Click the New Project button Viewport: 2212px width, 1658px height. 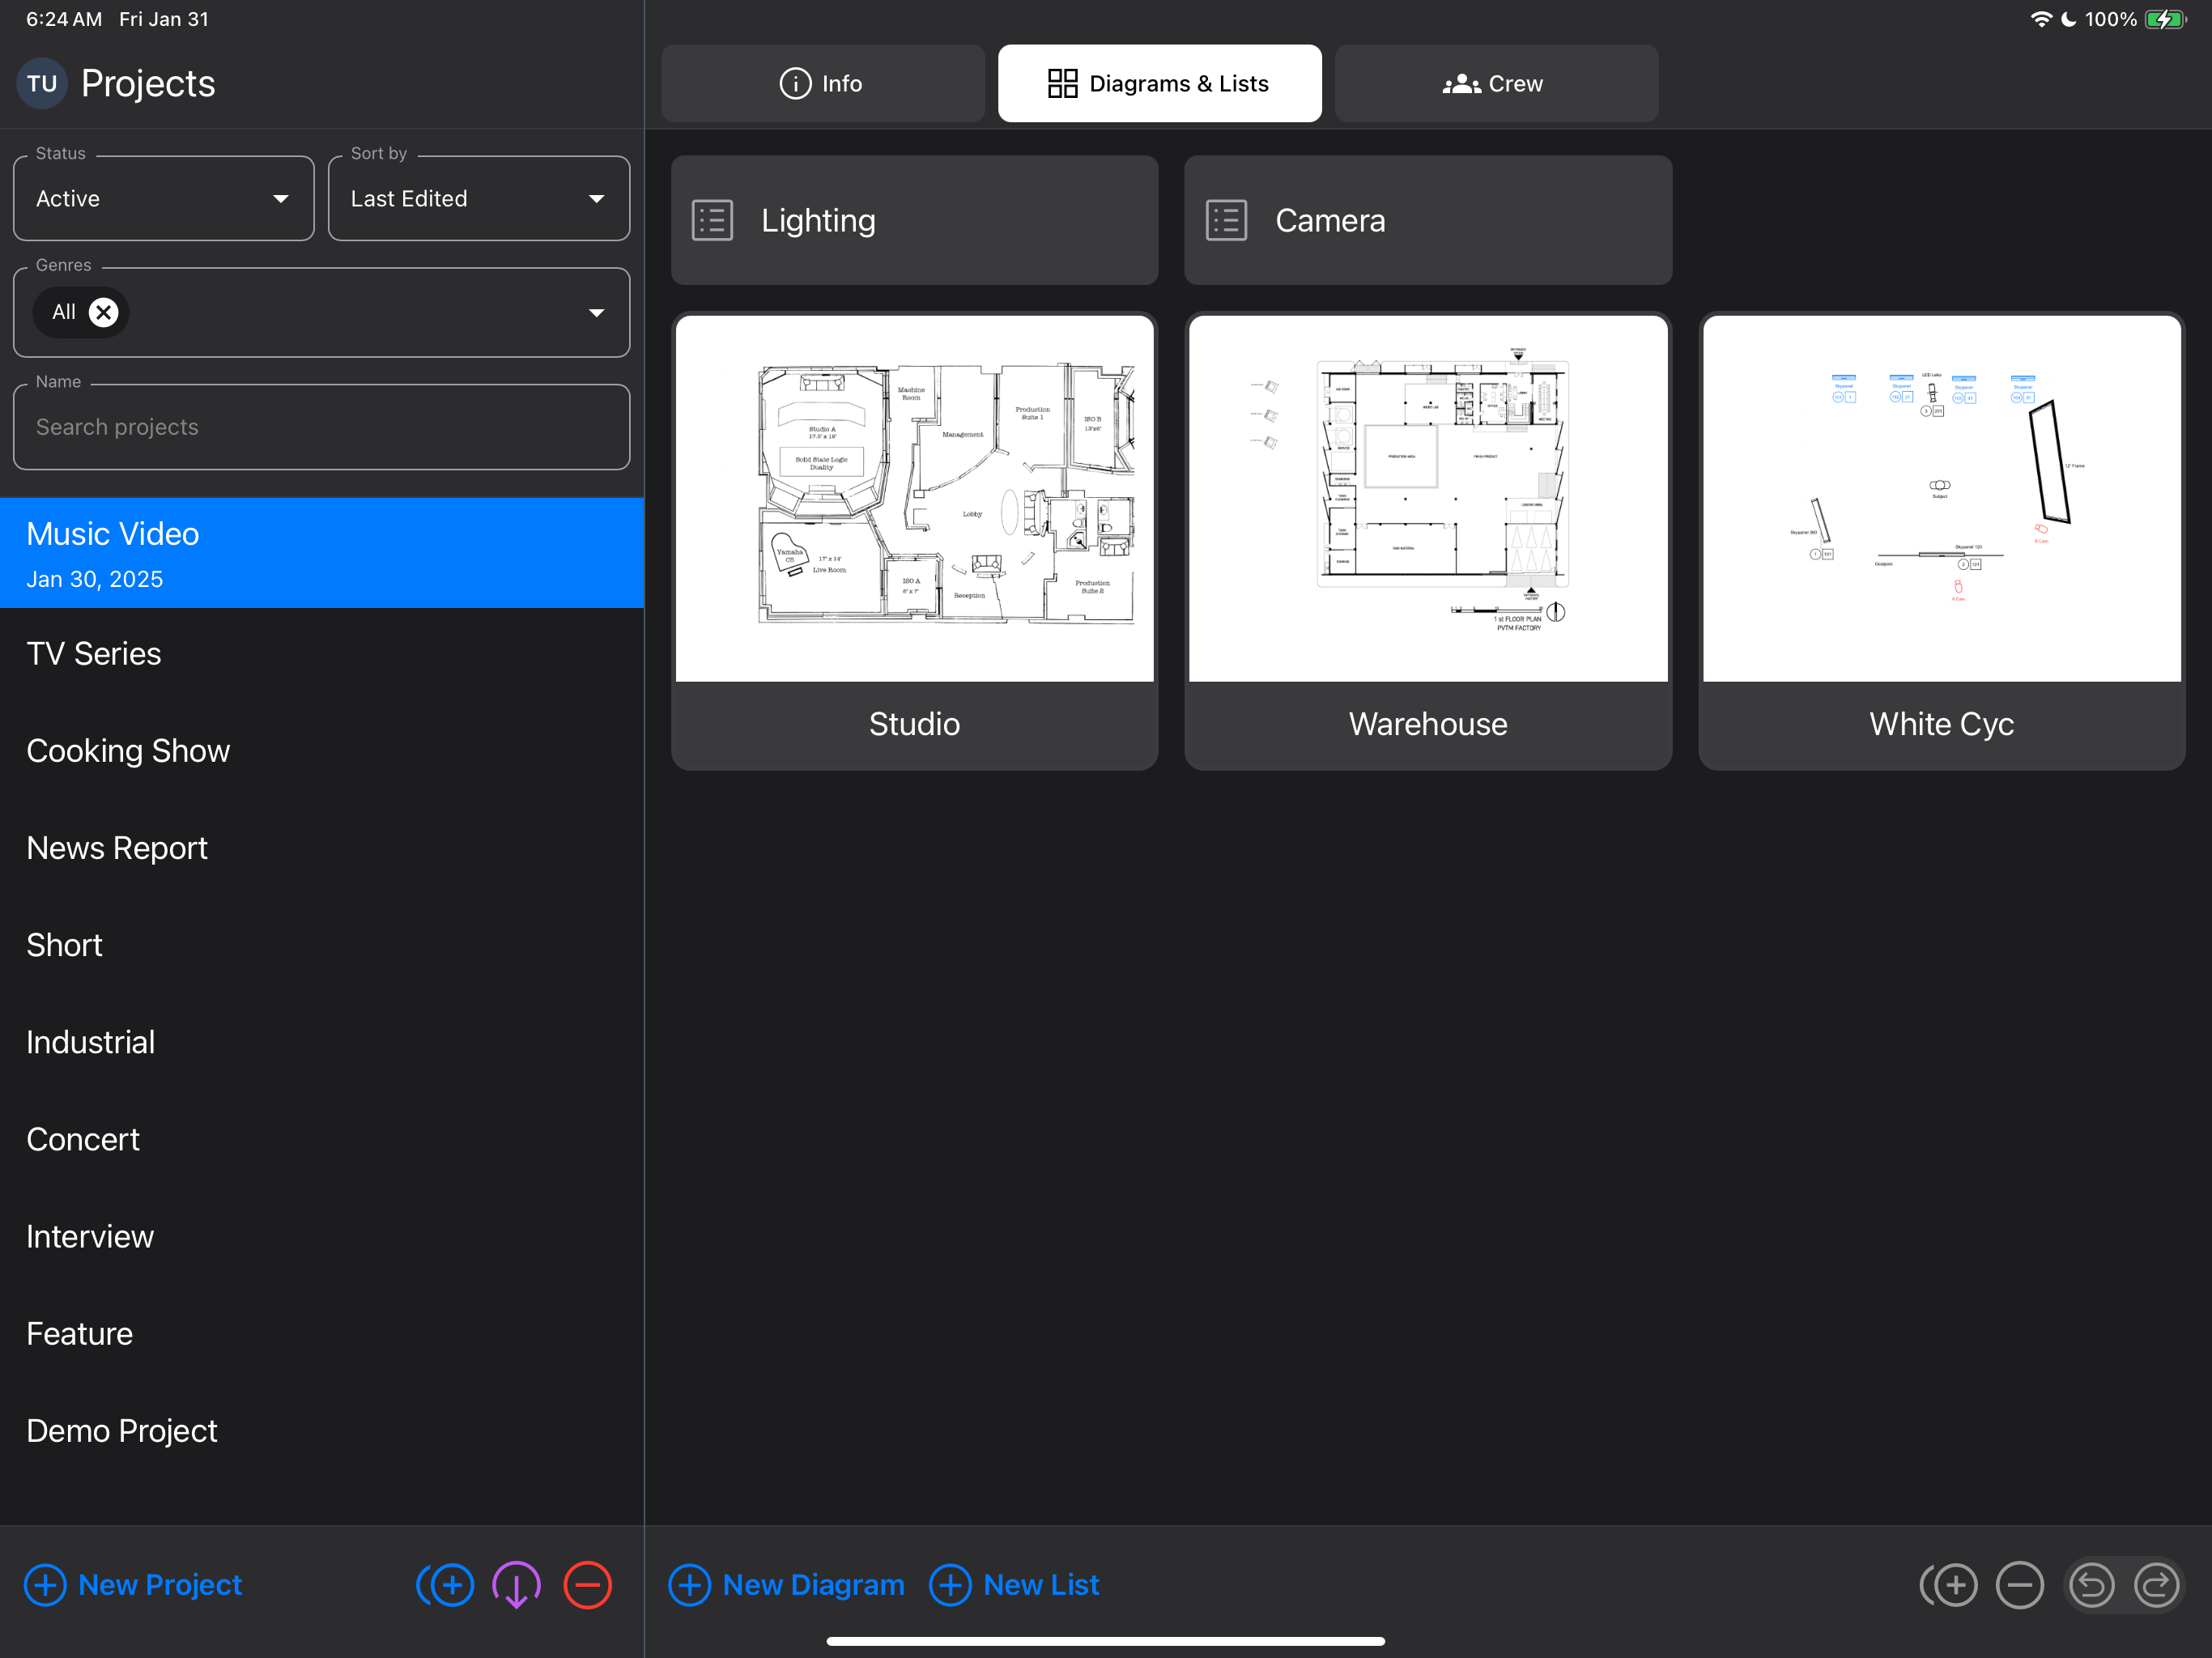tap(133, 1585)
